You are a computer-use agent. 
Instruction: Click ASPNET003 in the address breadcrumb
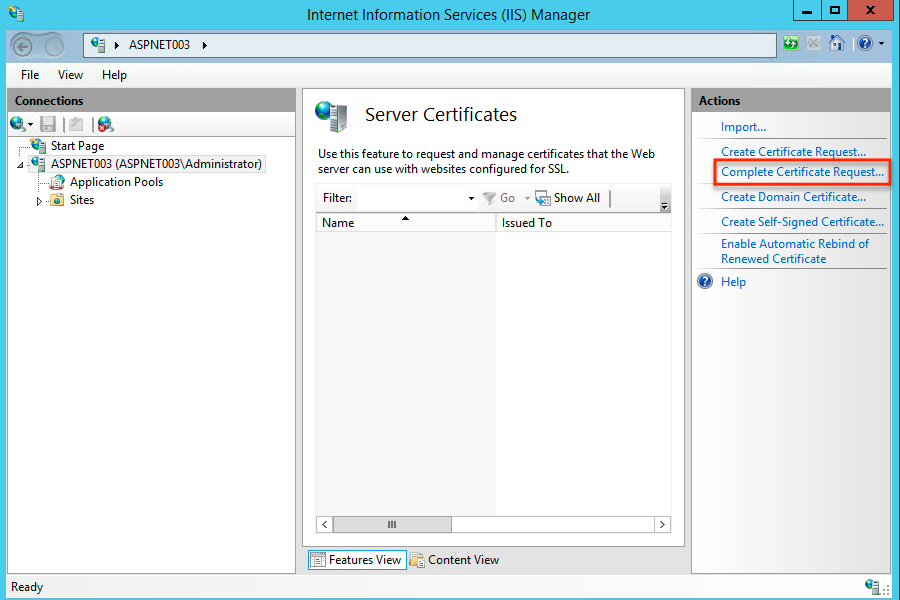pos(159,45)
